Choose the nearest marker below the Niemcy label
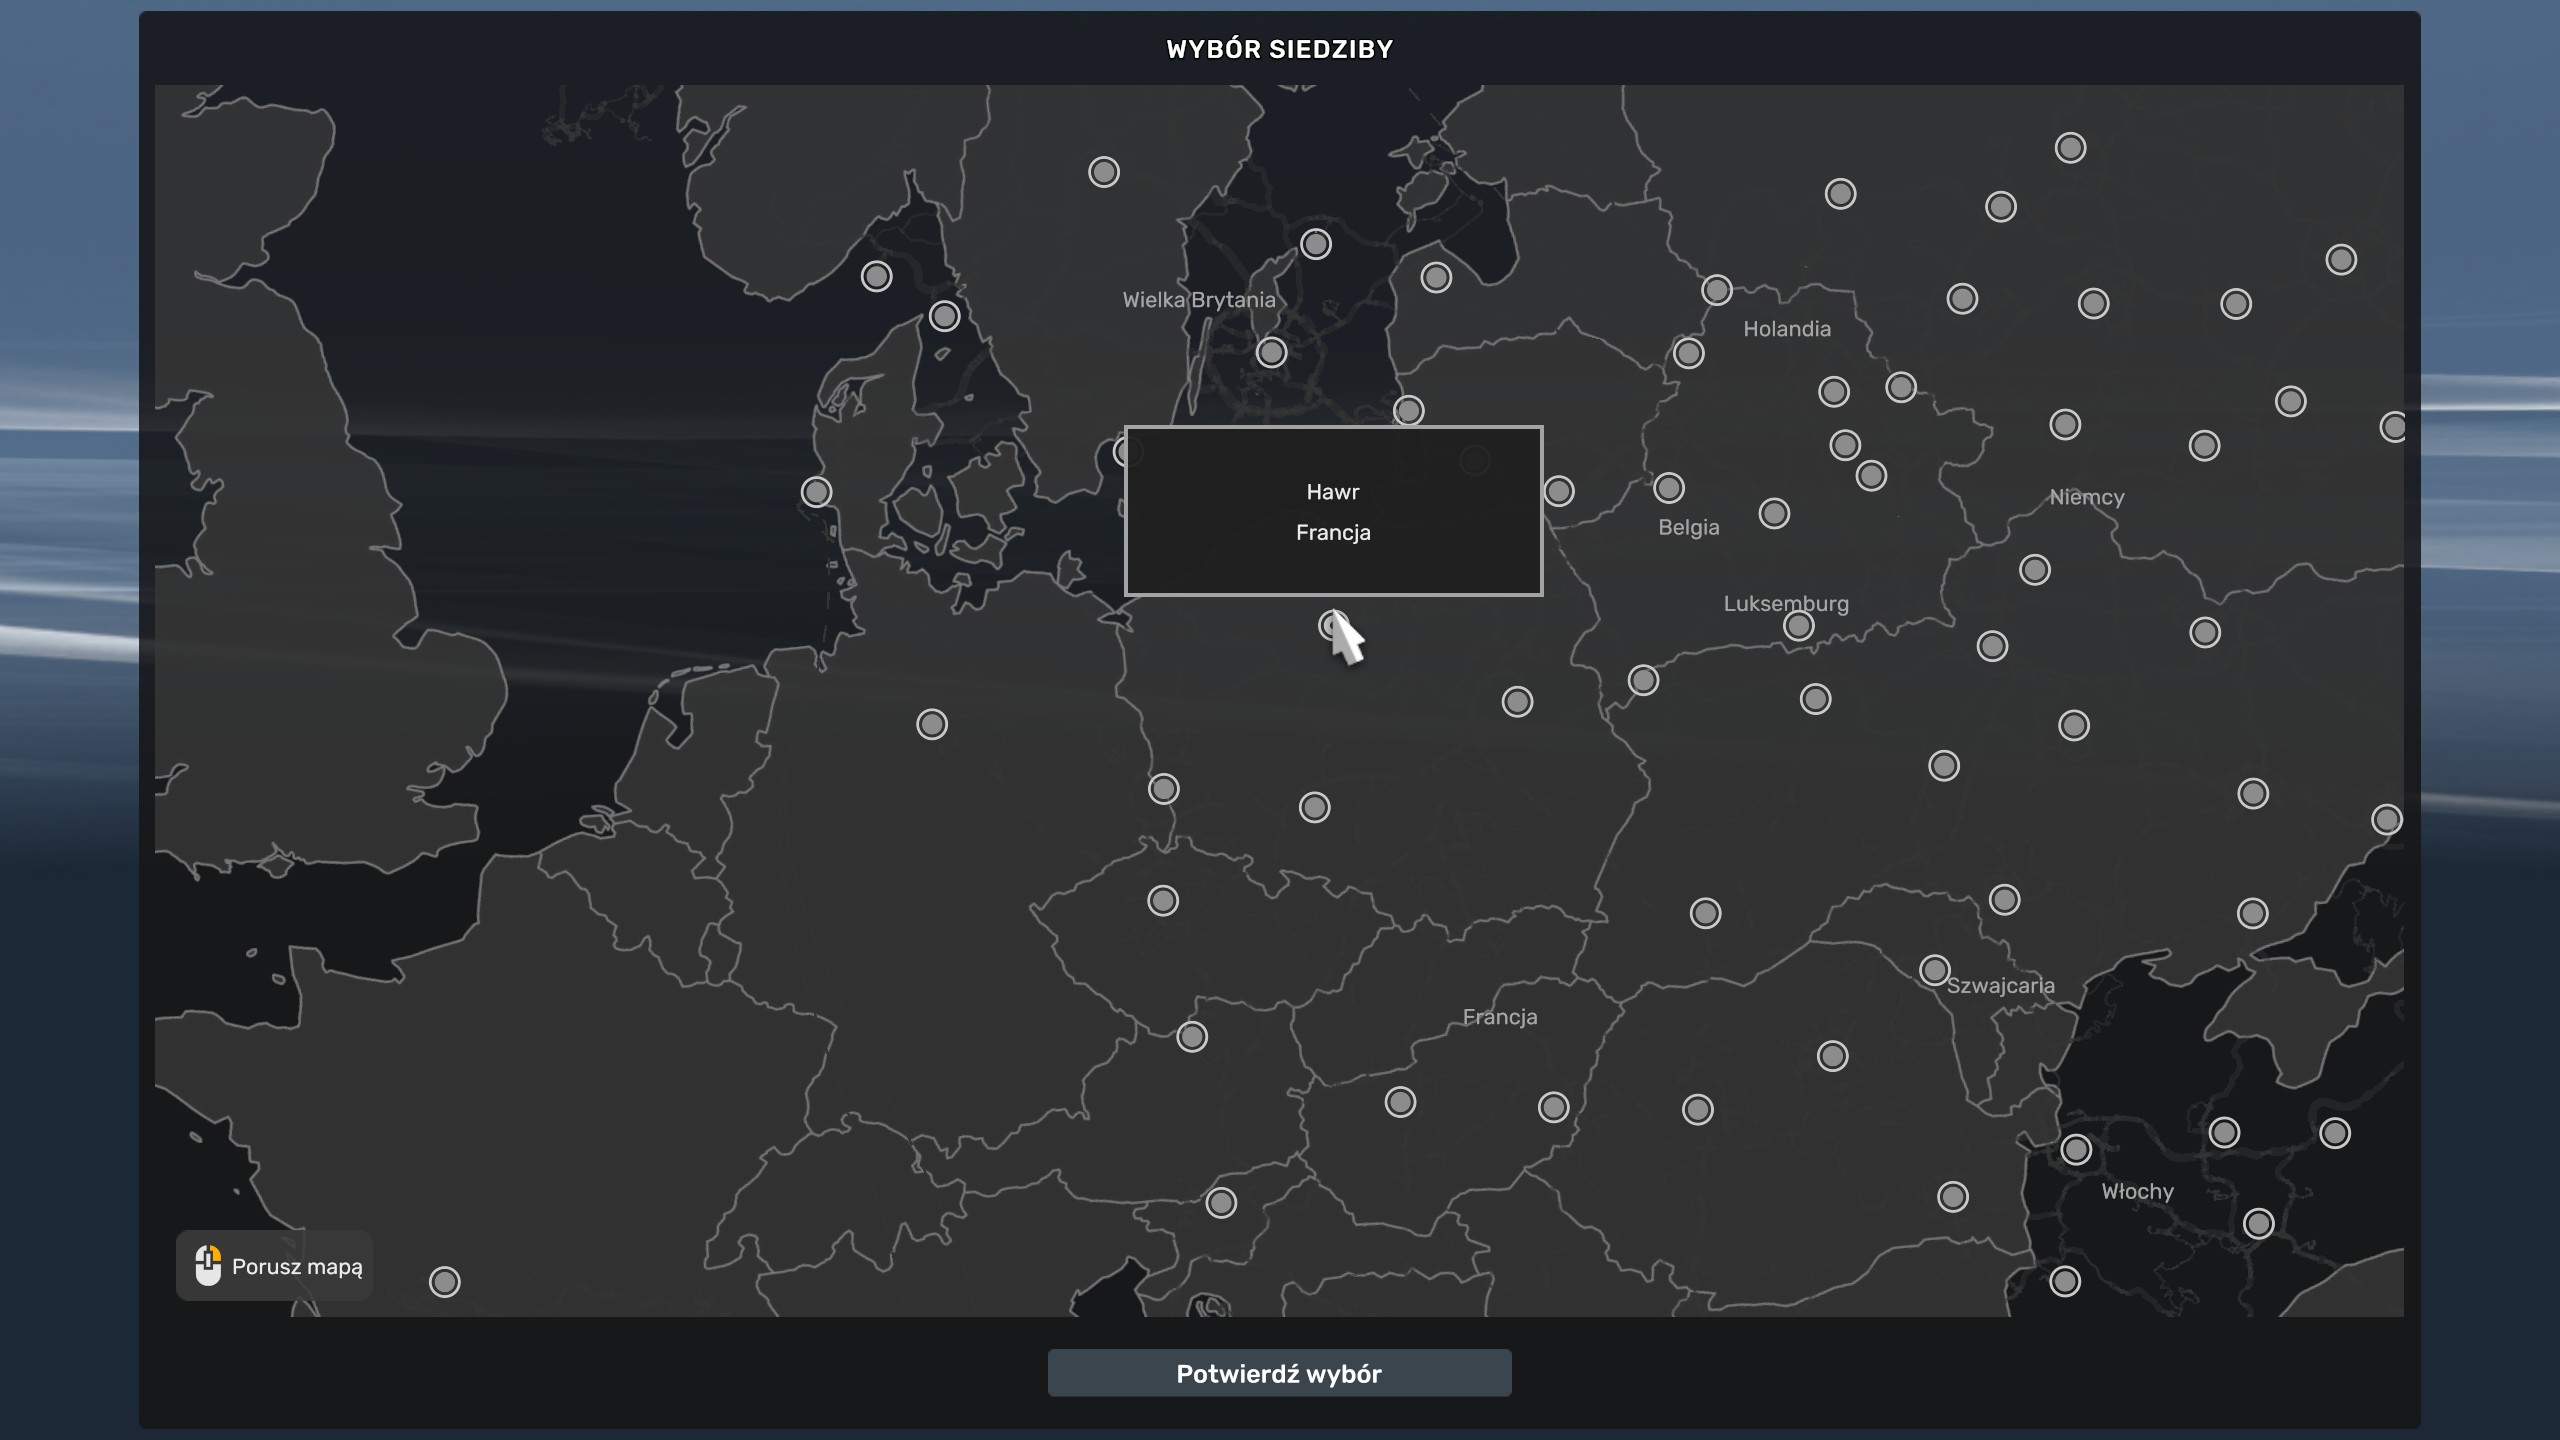Screen dimensions: 2560x1440 2034,570
